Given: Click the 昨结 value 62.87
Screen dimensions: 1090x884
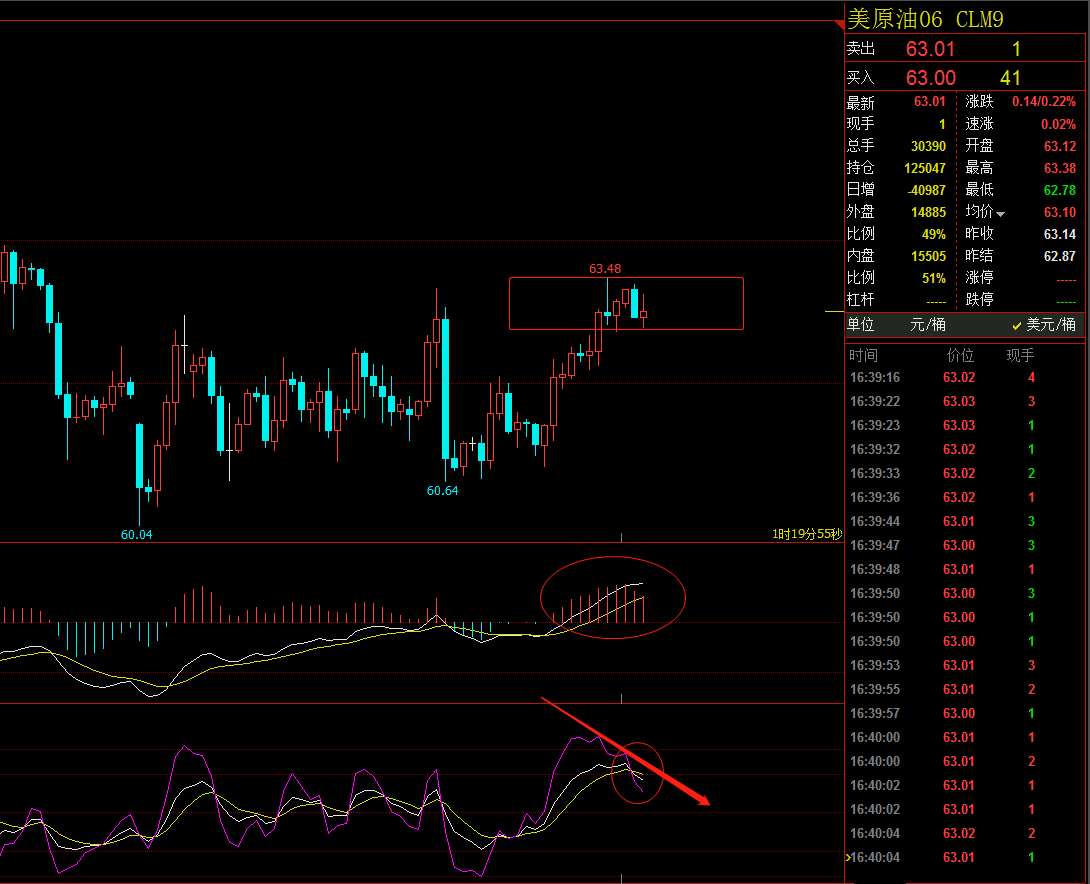Looking at the screenshot, I should (1059, 256).
